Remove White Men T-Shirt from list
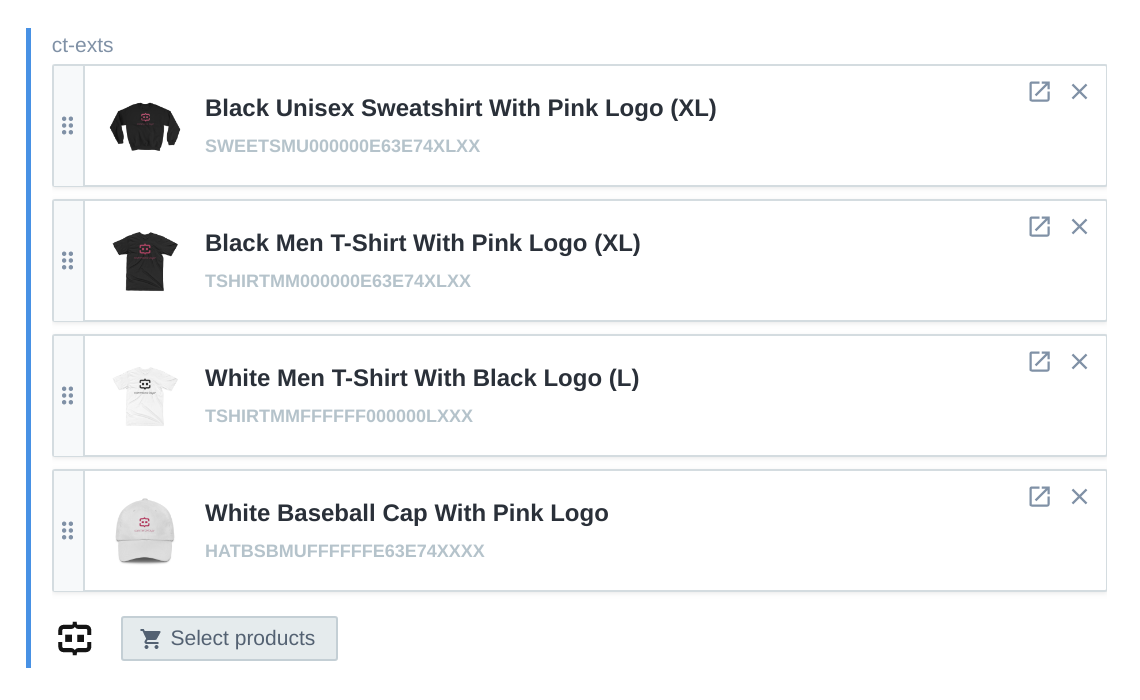The height and width of the screenshot is (700, 1140). [x=1079, y=362]
